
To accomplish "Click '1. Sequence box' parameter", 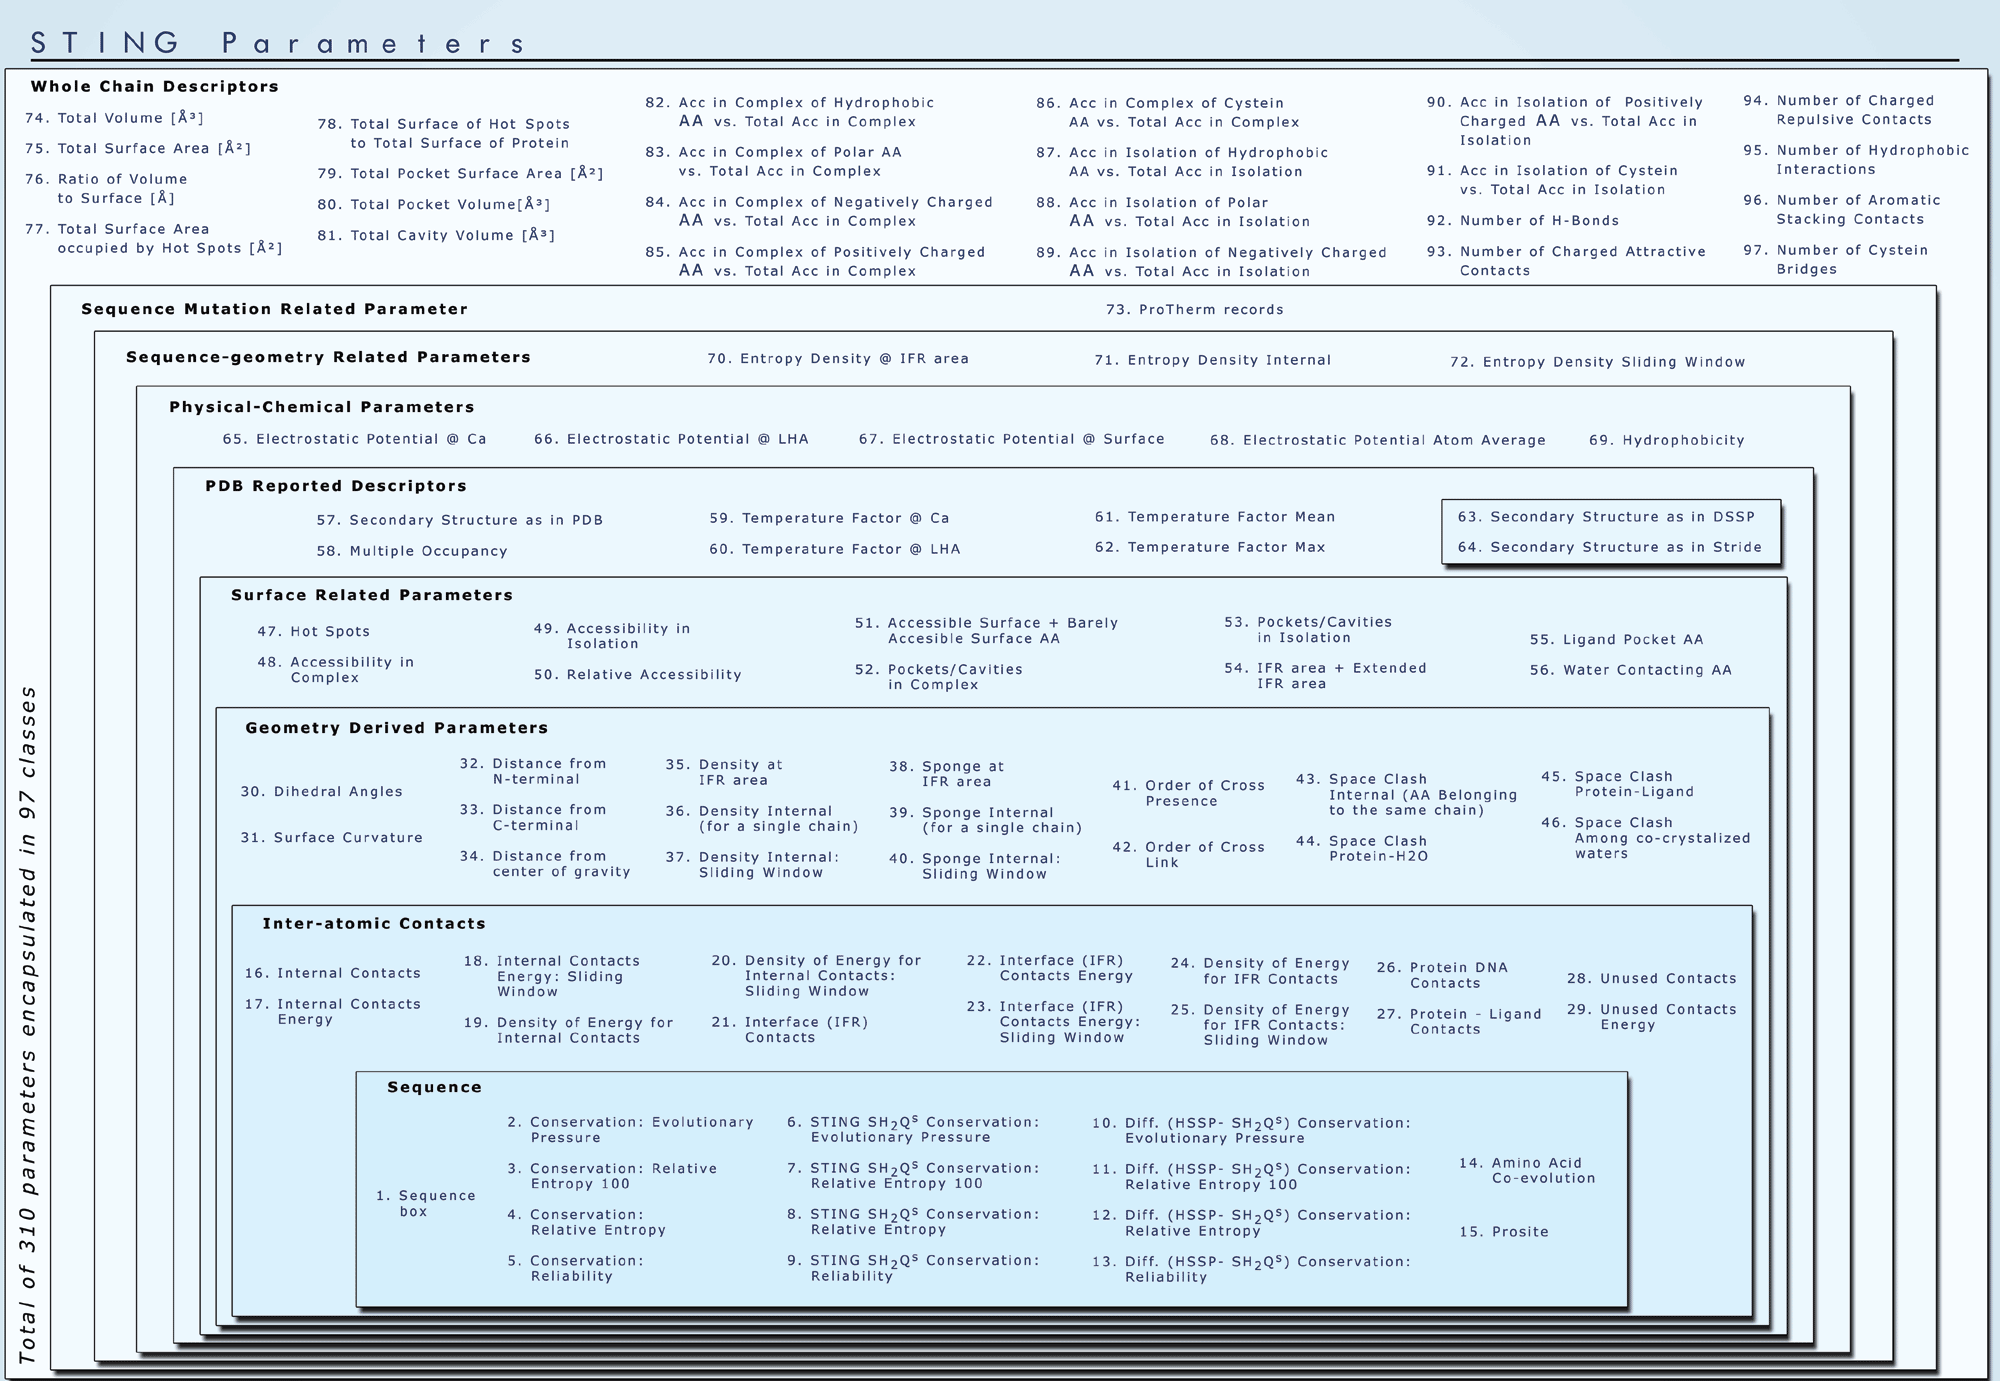I will tap(426, 1203).
